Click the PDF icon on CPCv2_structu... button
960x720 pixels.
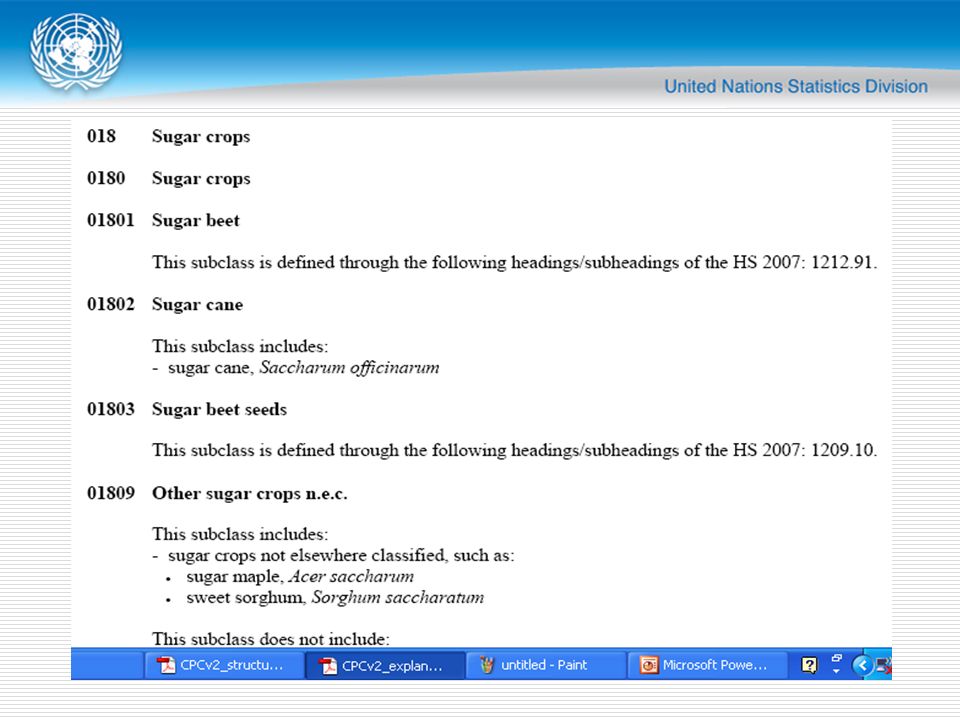[x=165, y=665]
